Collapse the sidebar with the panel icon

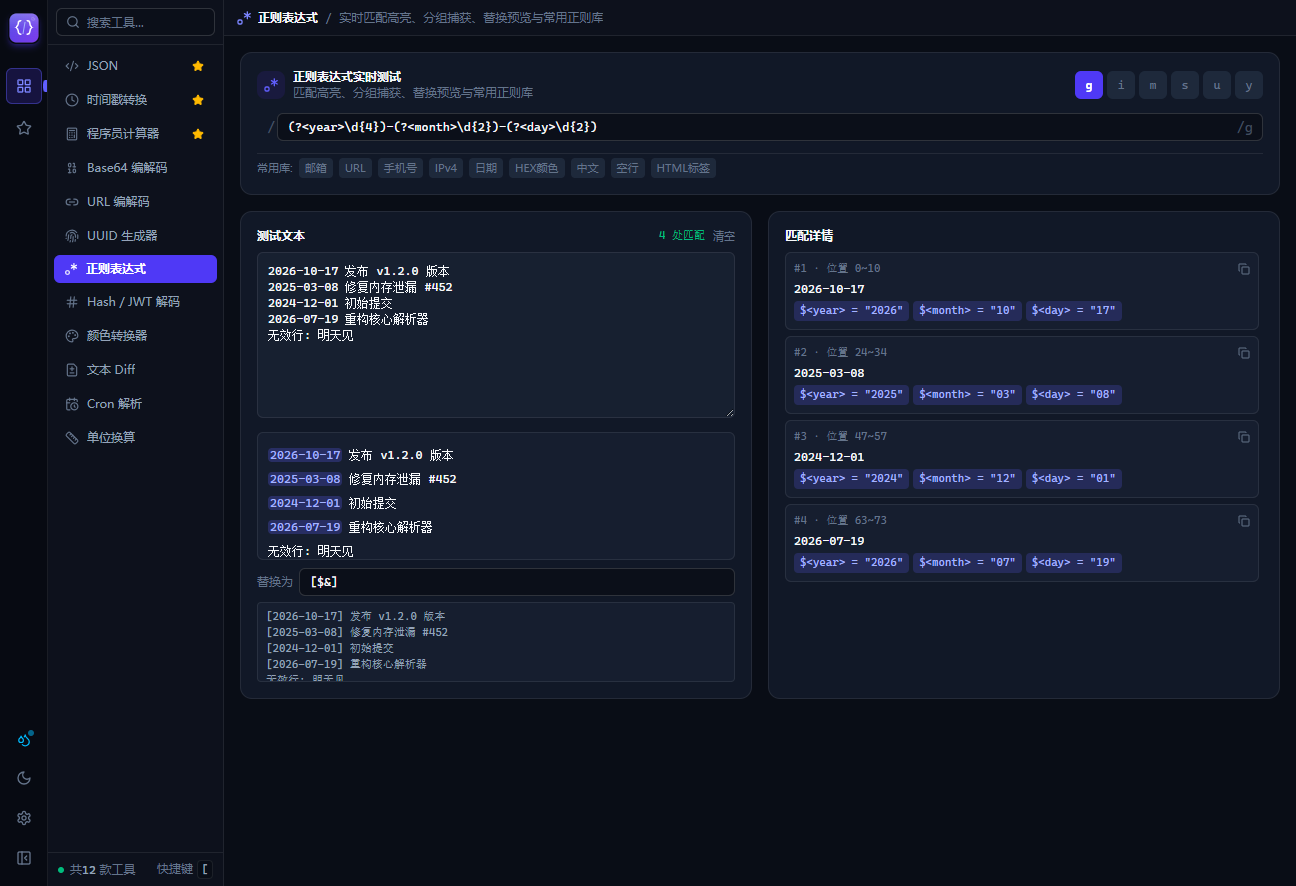pos(24,858)
